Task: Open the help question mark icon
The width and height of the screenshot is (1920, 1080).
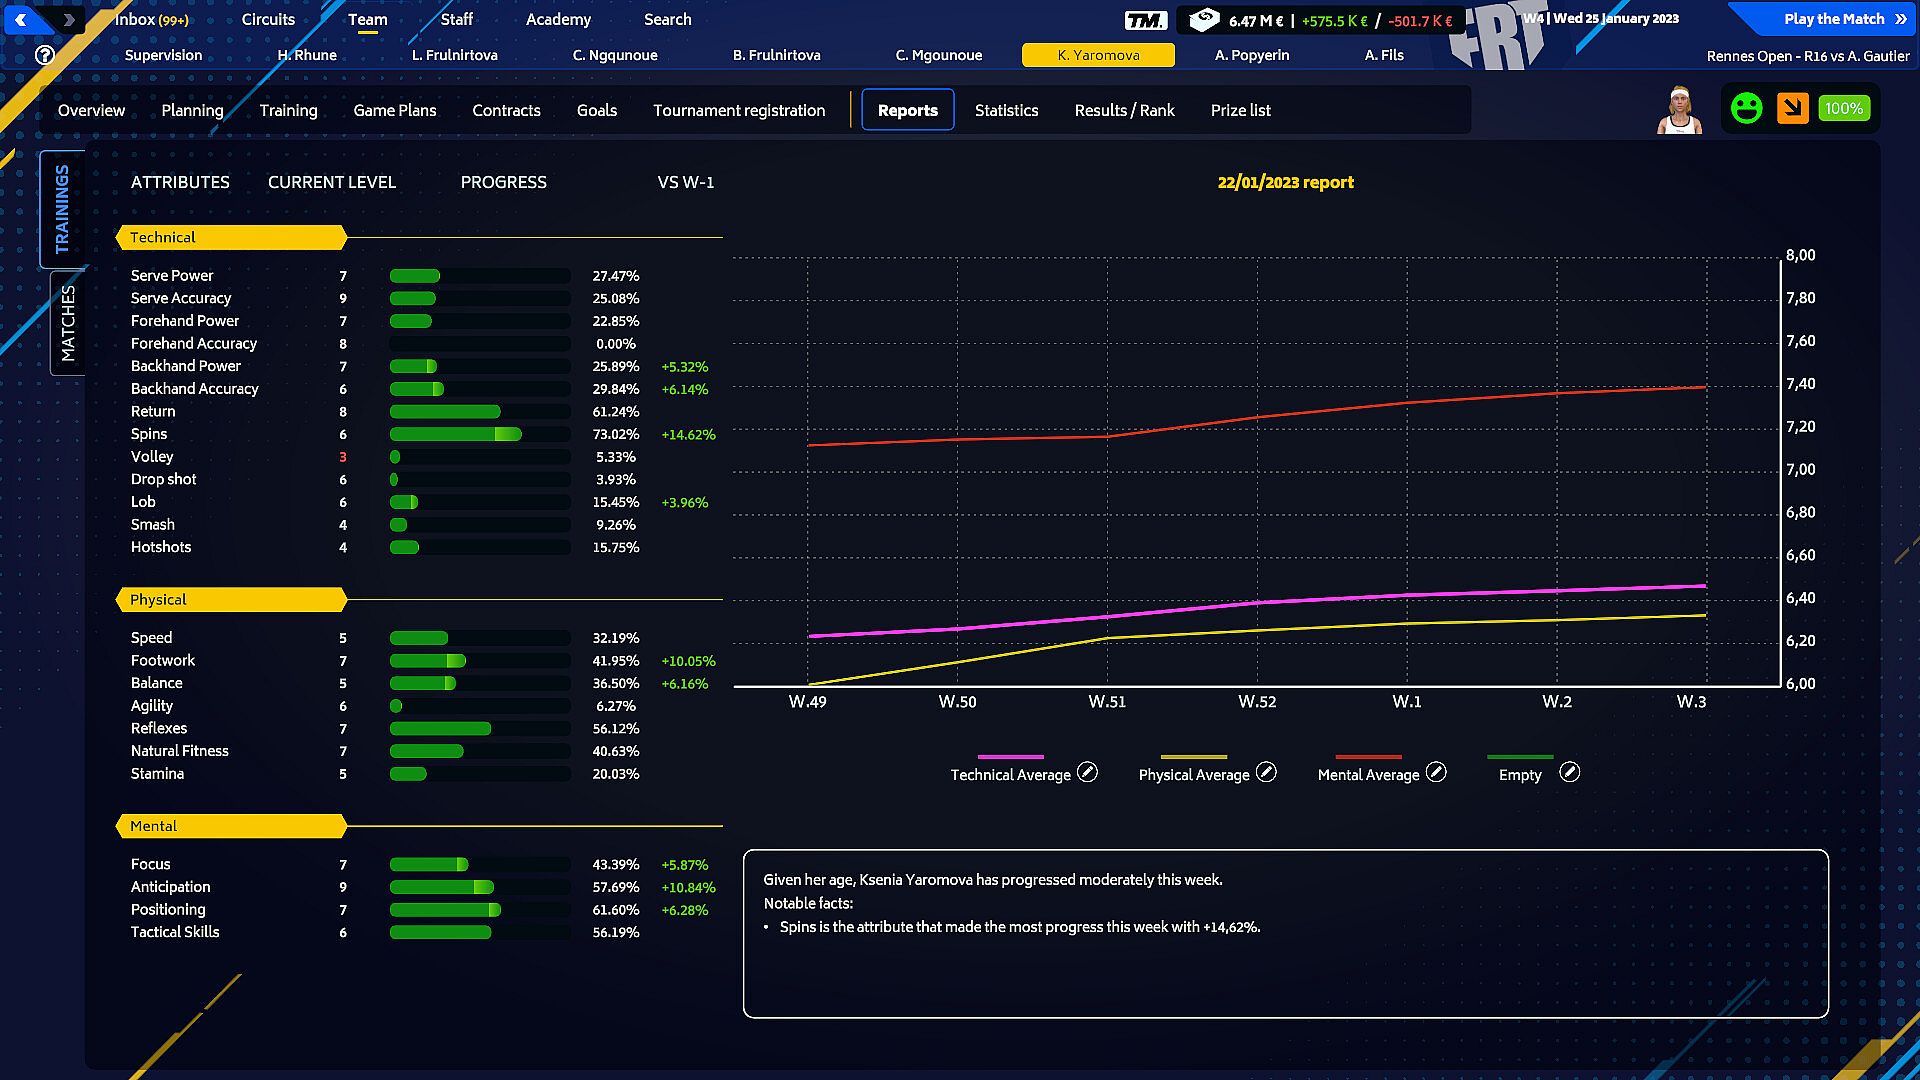Action: click(44, 55)
